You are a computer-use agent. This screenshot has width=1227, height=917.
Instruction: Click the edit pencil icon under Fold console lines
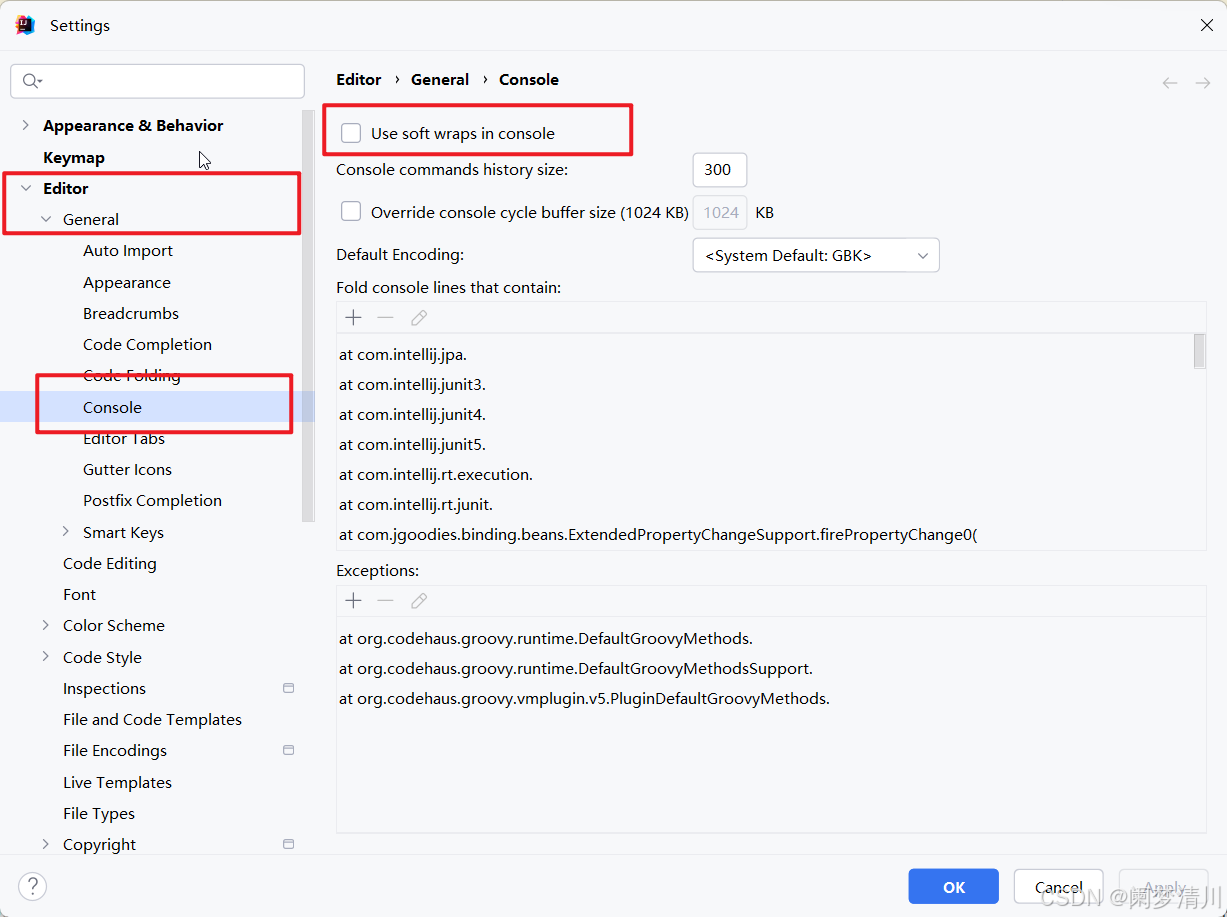[x=419, y=318]
